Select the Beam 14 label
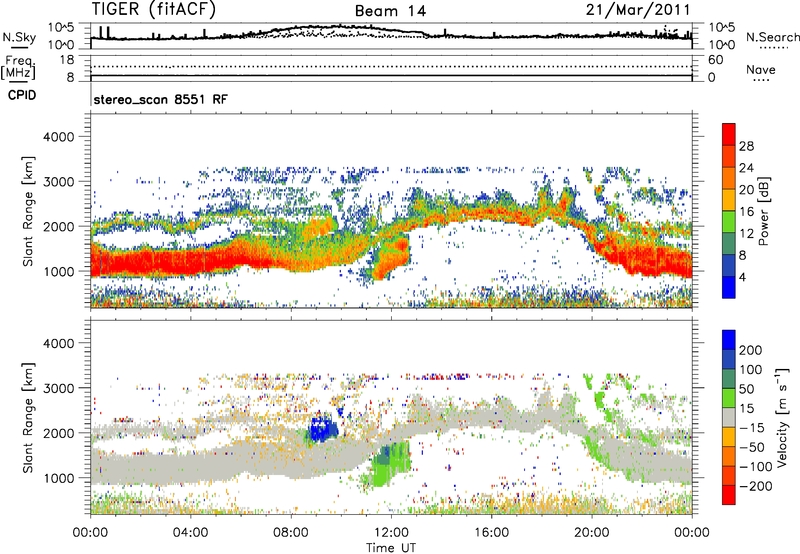The width and height of the screenshot is (800, 554). (x=390, y=11)
